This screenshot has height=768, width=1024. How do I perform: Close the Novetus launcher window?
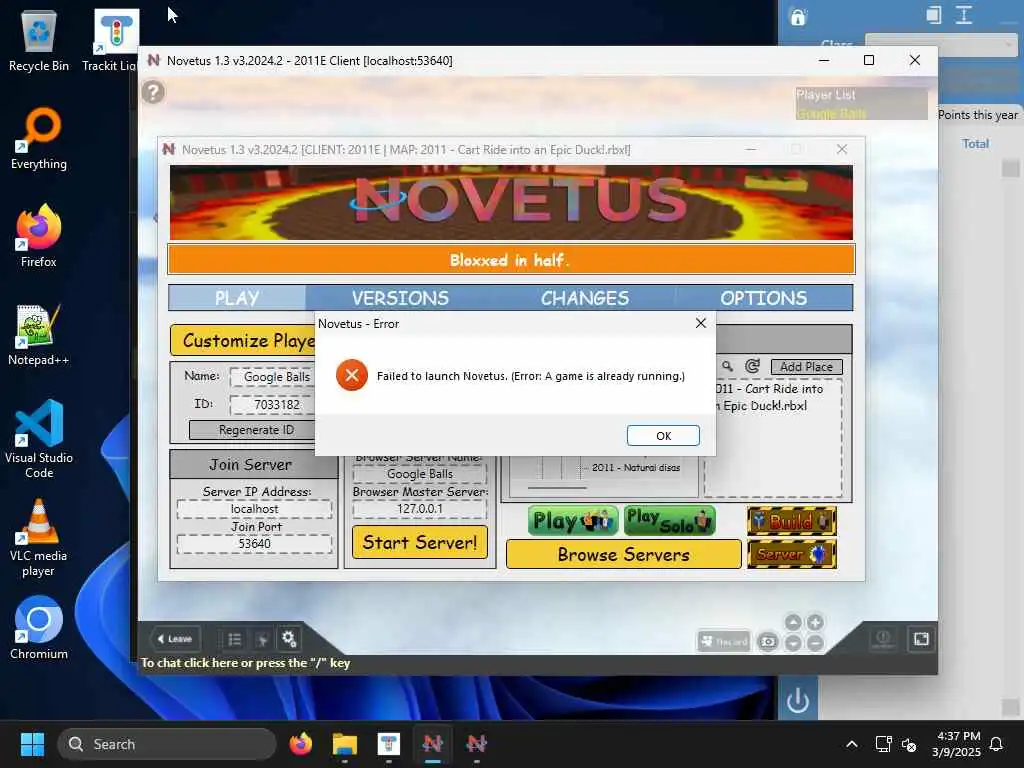pos(842,149)
